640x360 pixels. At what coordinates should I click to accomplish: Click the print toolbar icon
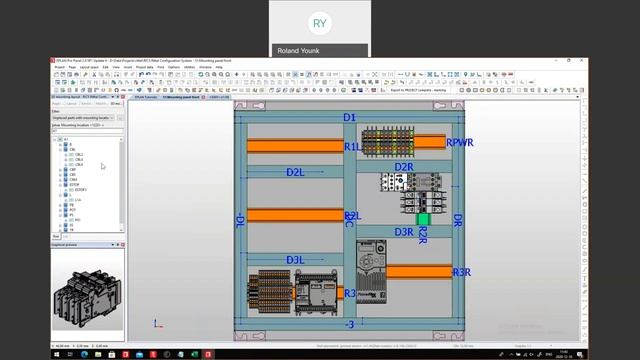(76, 75)
